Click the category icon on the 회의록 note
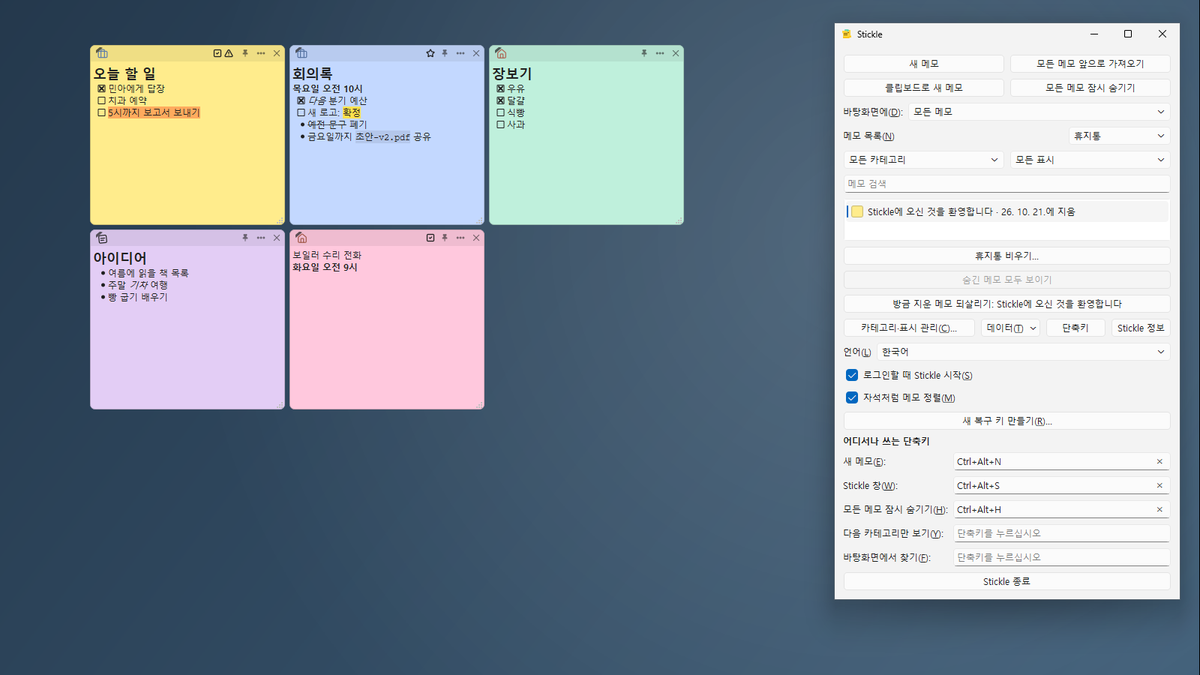 pyautogui.click(x=301, y=53)
